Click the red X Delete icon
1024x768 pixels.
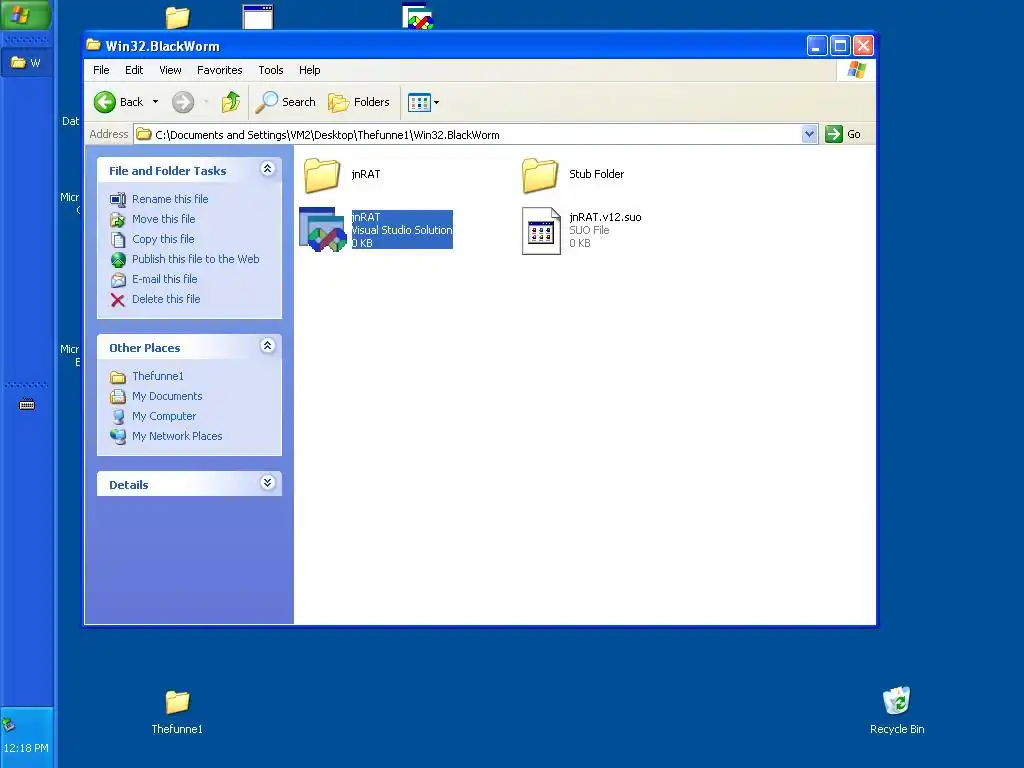(118, 300)
